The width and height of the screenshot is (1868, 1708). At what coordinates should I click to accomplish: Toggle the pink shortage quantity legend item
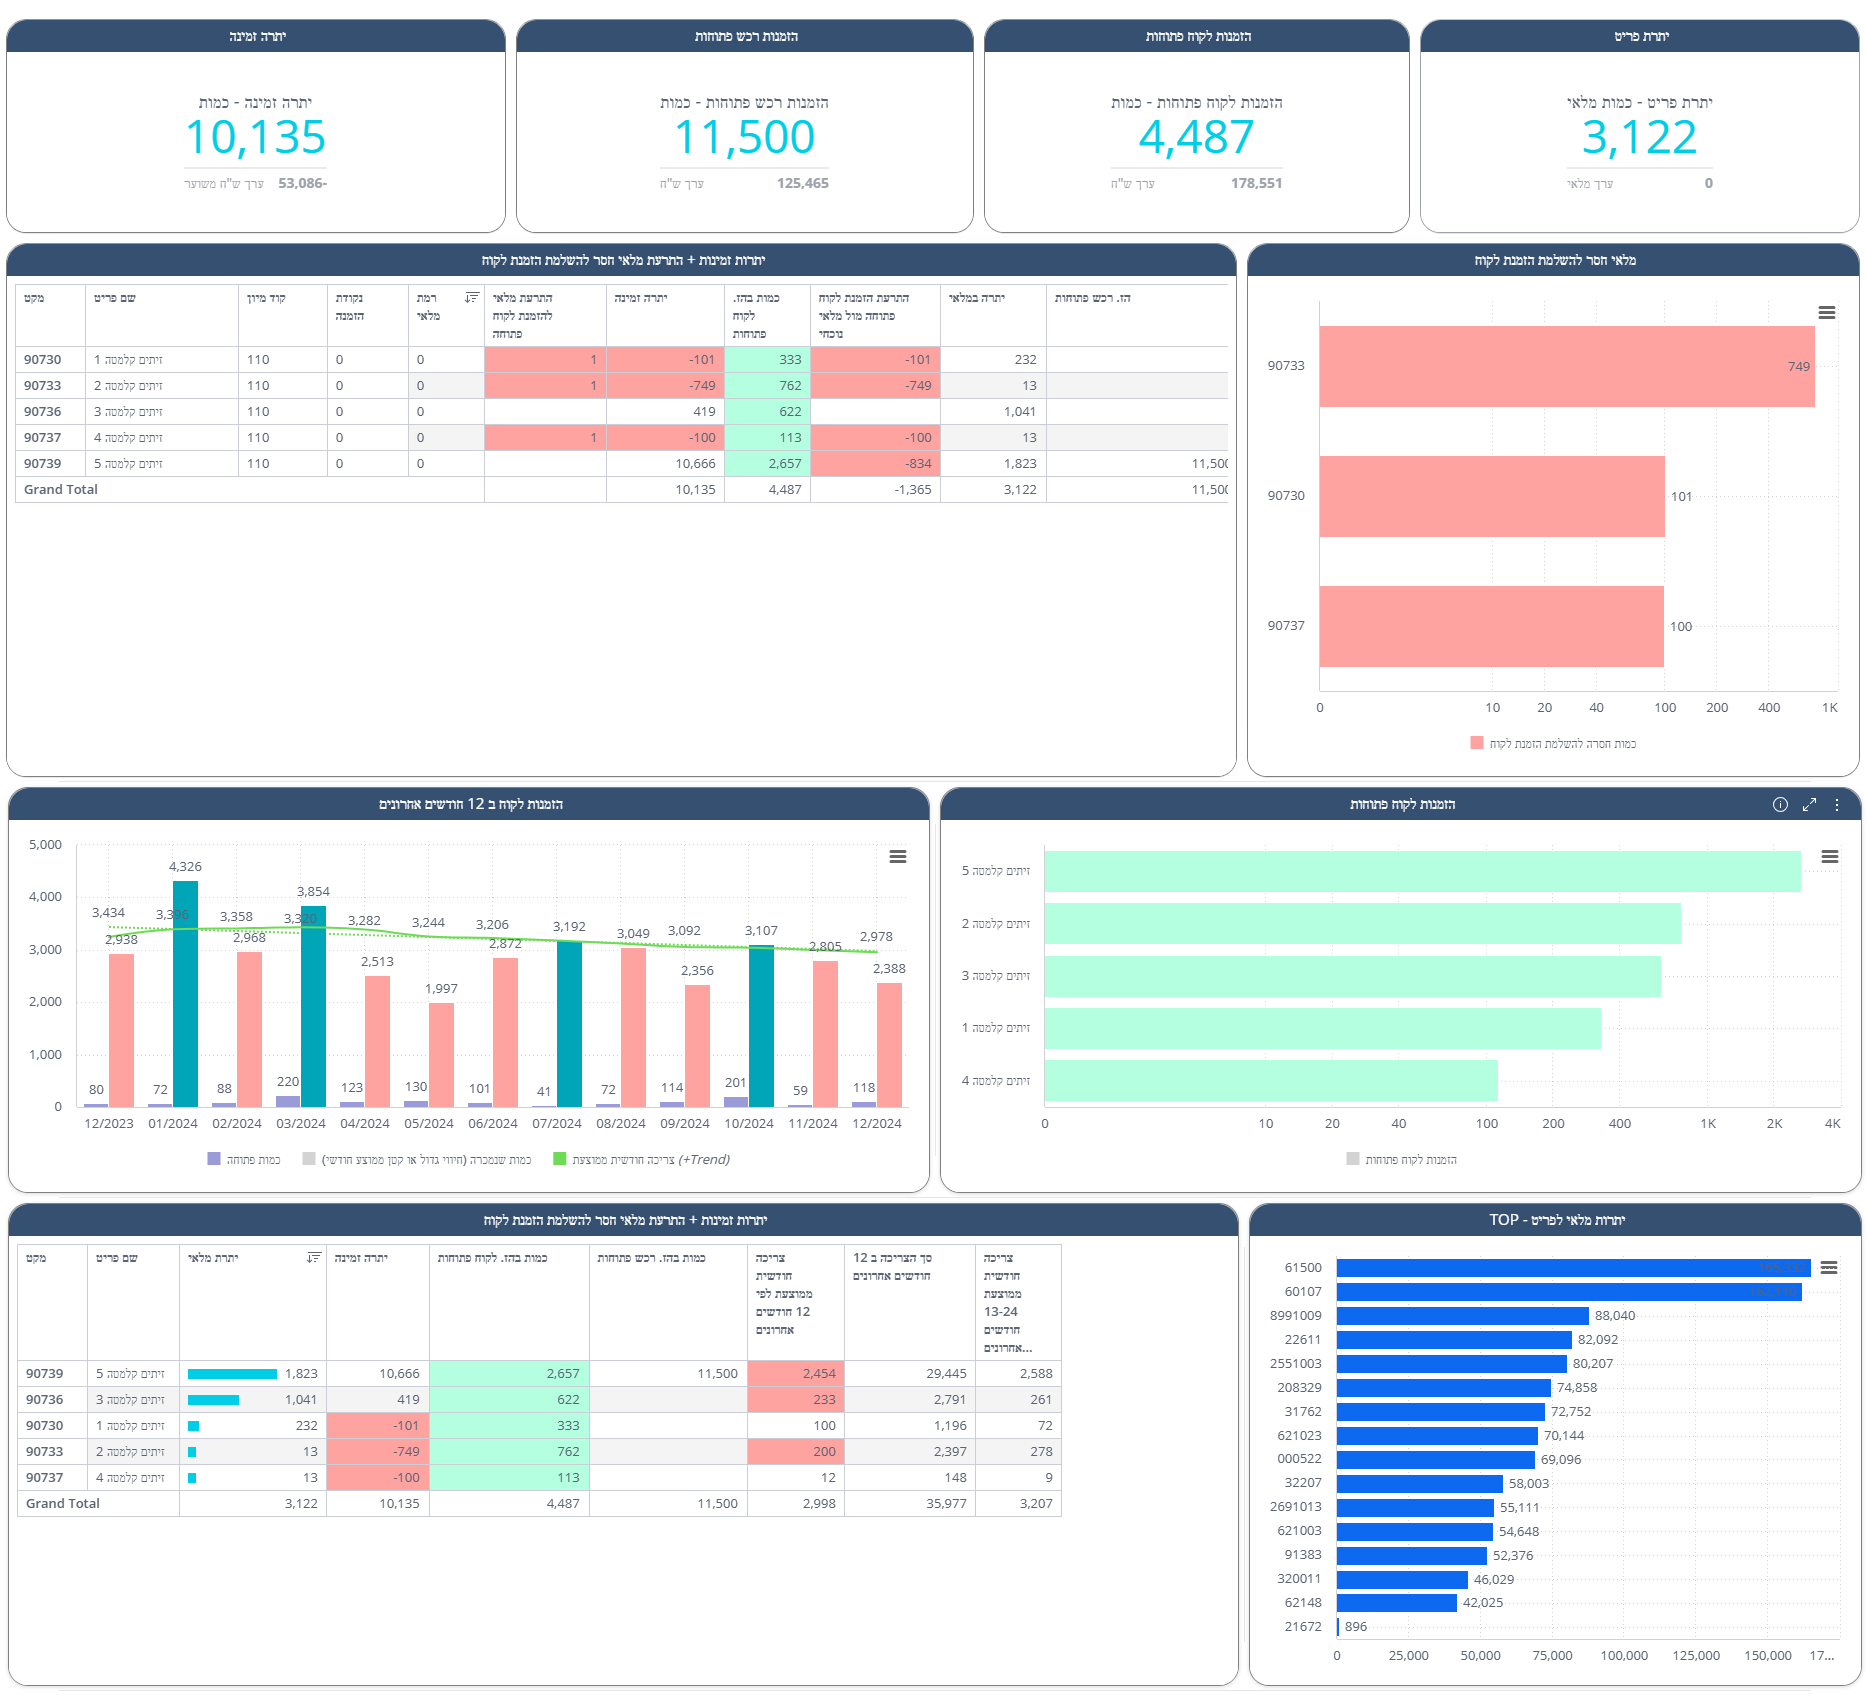tap(1553, 744)
